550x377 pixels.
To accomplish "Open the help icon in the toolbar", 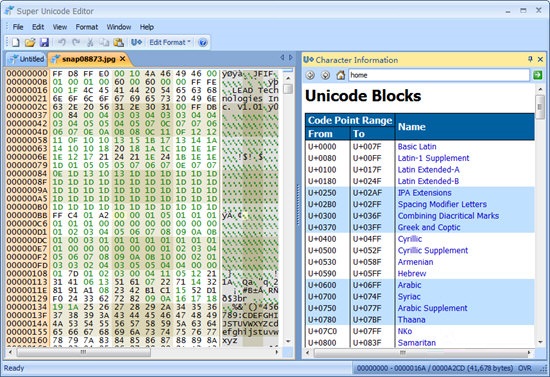I will coord(203,43).
